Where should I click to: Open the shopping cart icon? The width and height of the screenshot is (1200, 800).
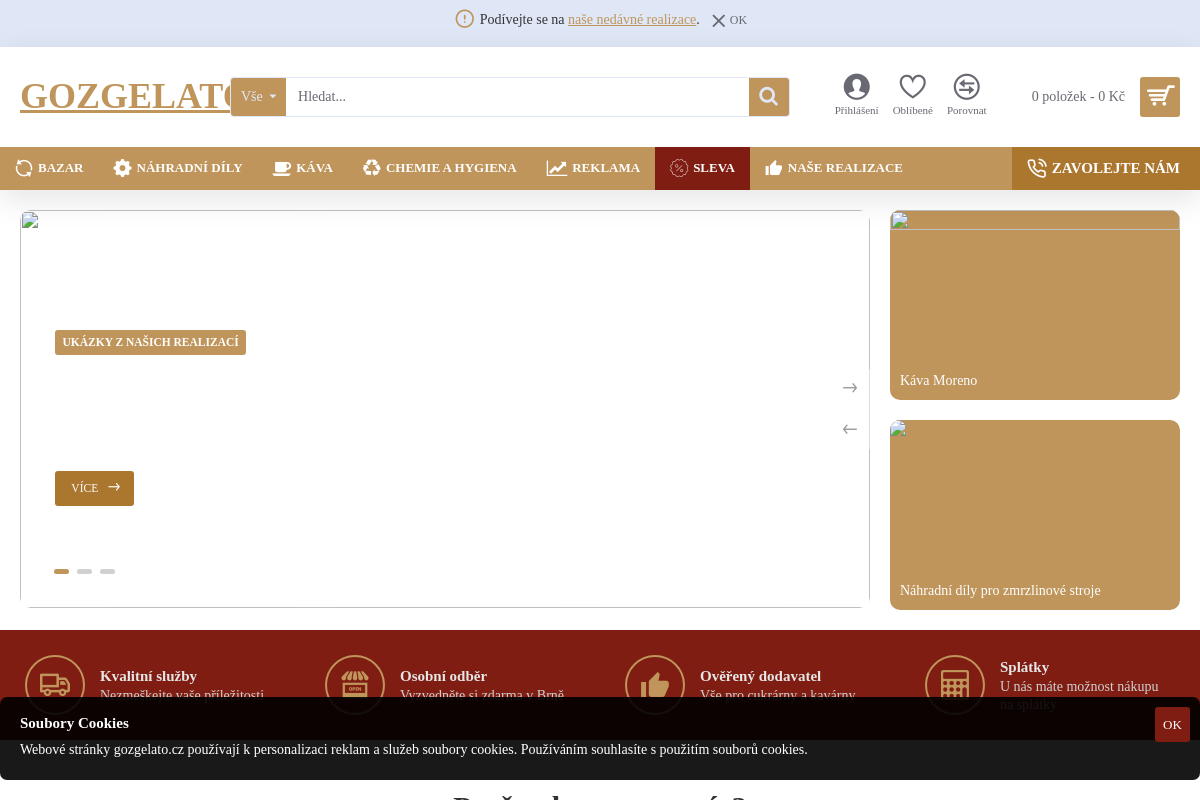coord(1159,97)
